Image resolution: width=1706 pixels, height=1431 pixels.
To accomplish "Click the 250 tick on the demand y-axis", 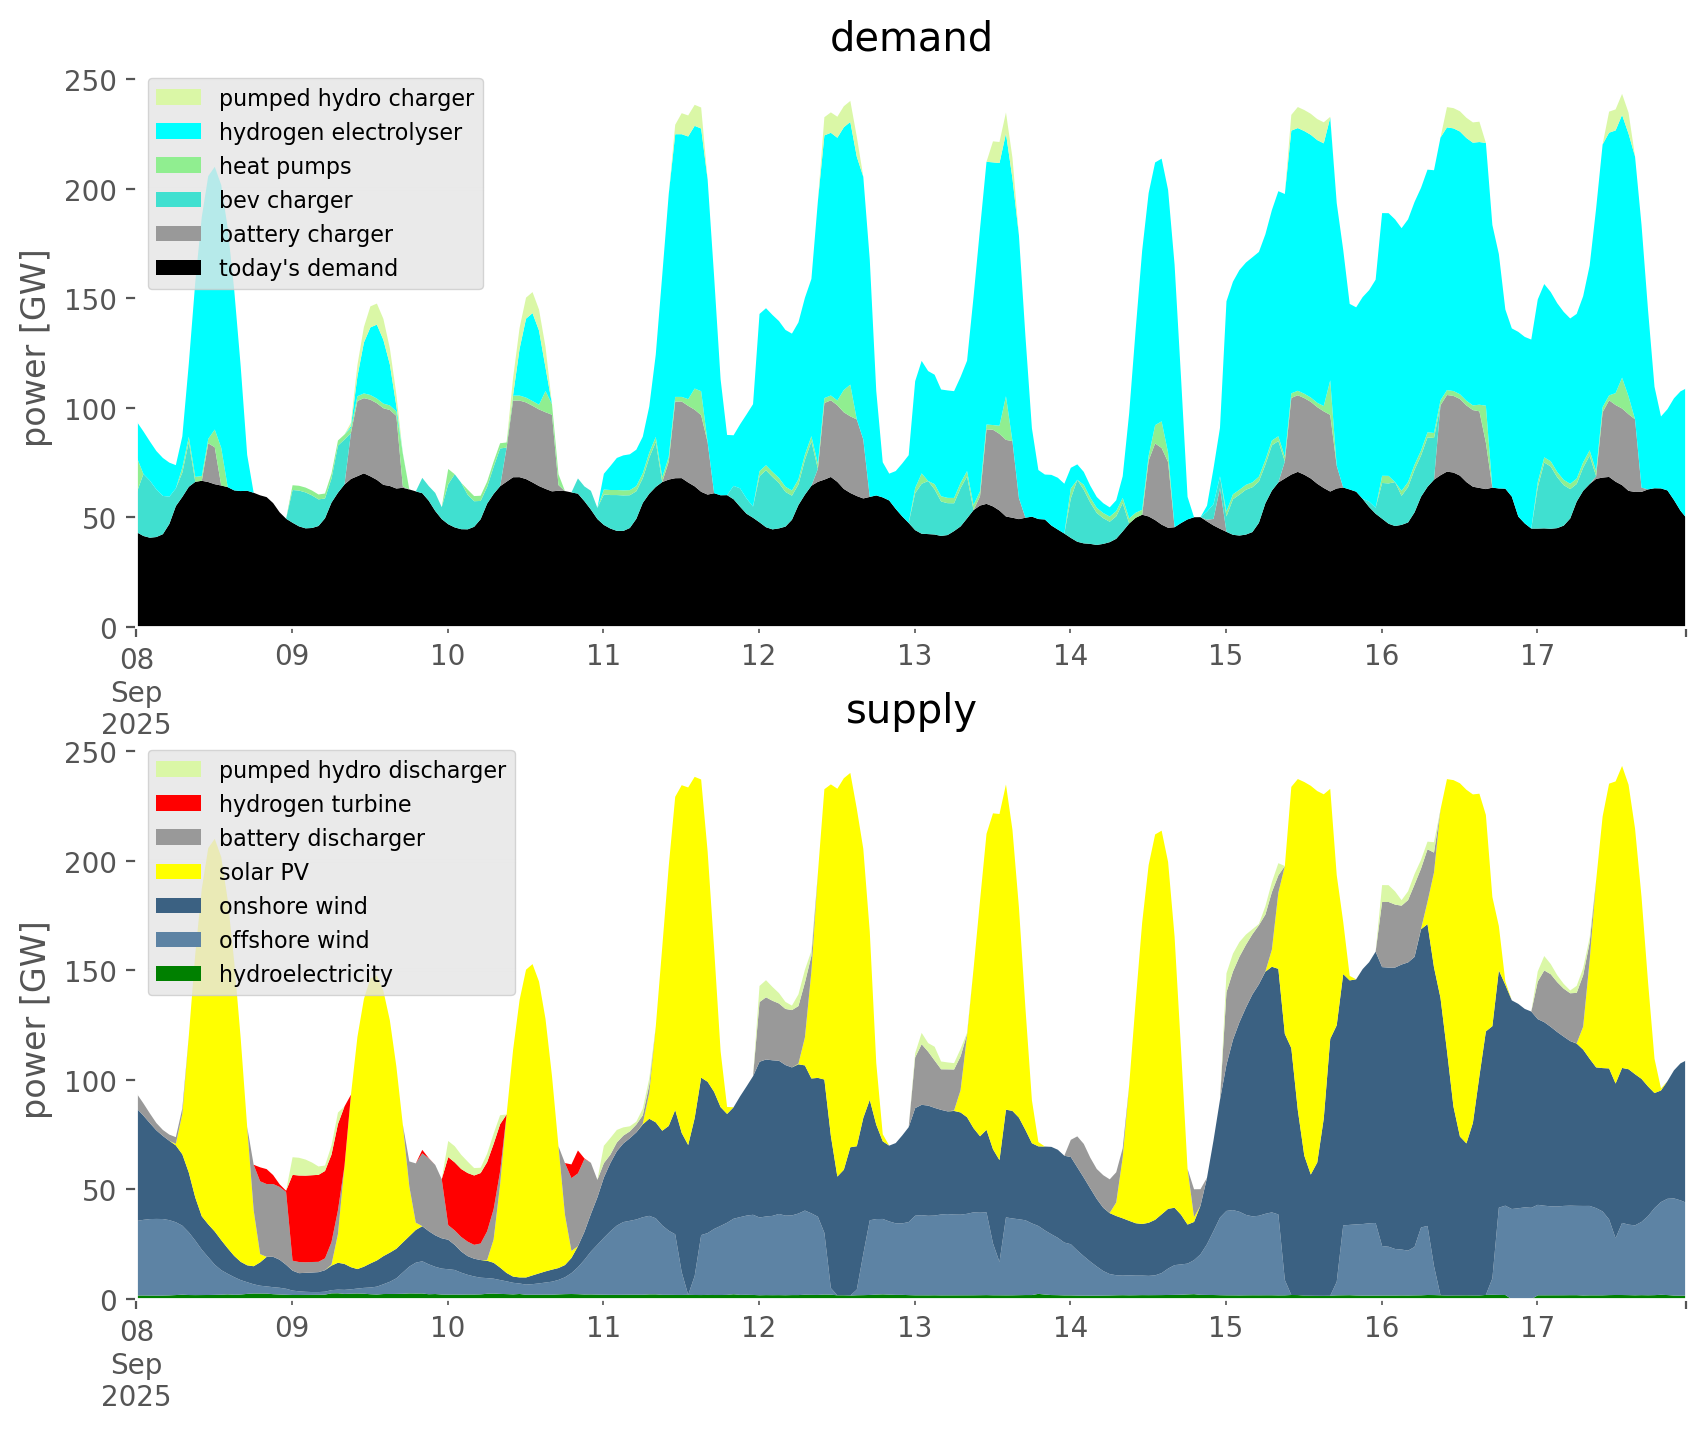I will pos(92,80).
